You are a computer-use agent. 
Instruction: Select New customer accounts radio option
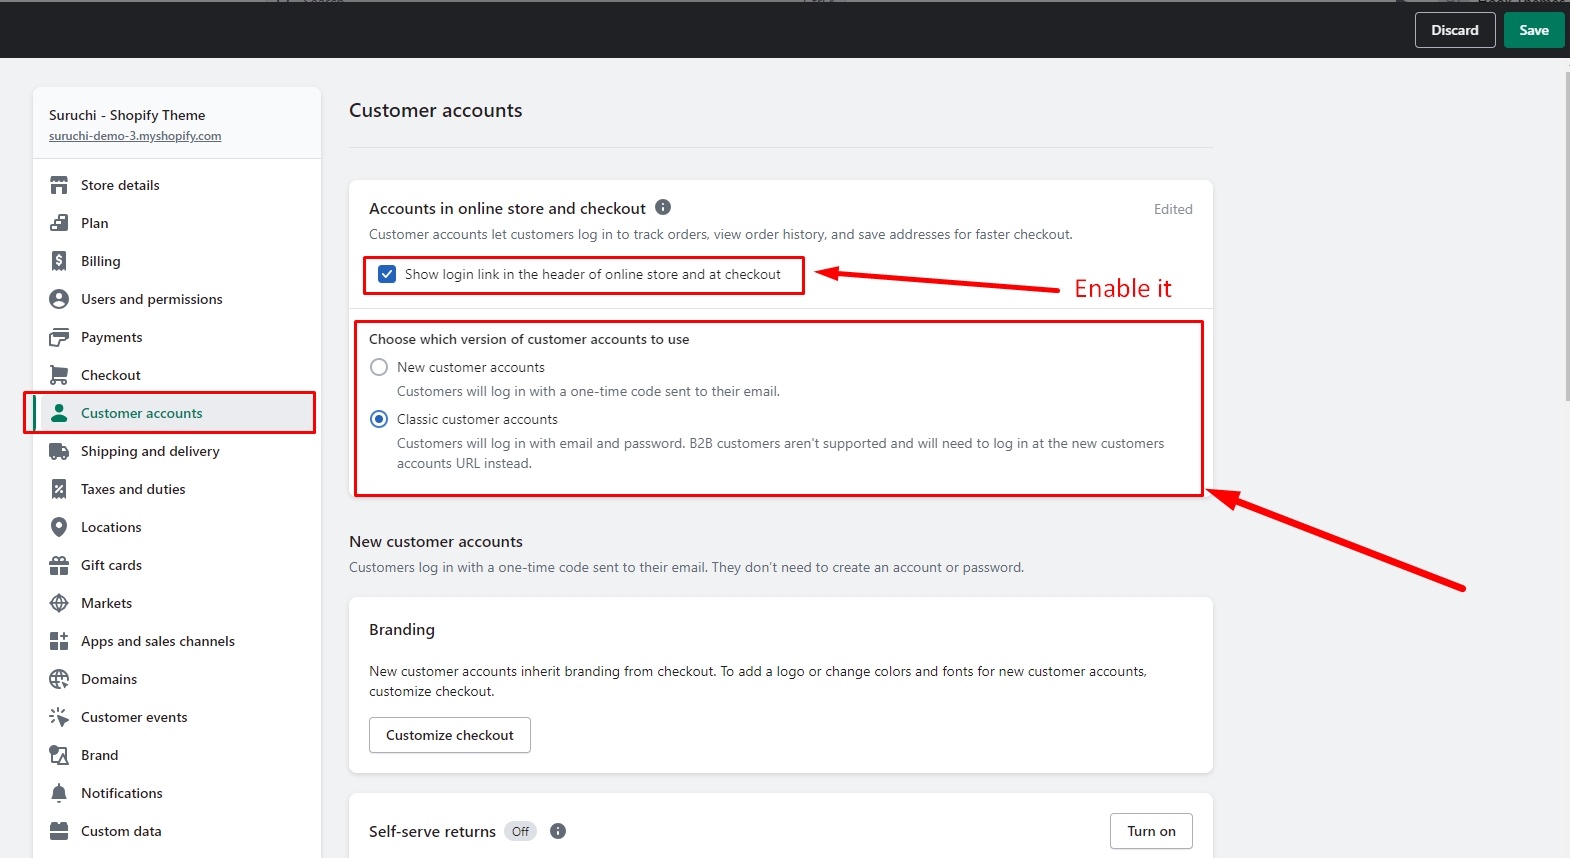click(x=379, y=367)
